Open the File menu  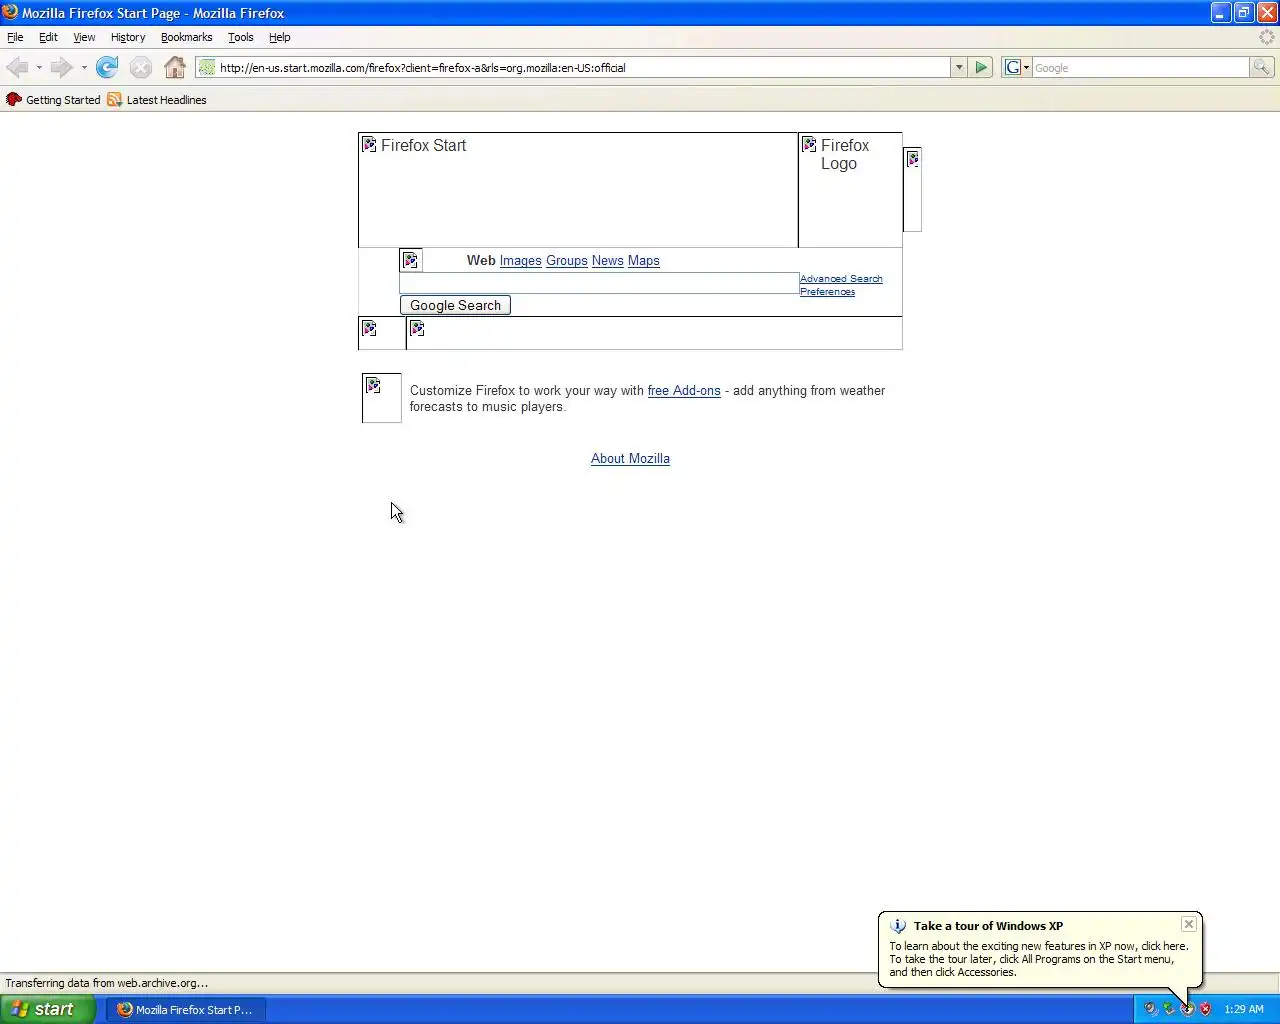(x=15, y=37)
